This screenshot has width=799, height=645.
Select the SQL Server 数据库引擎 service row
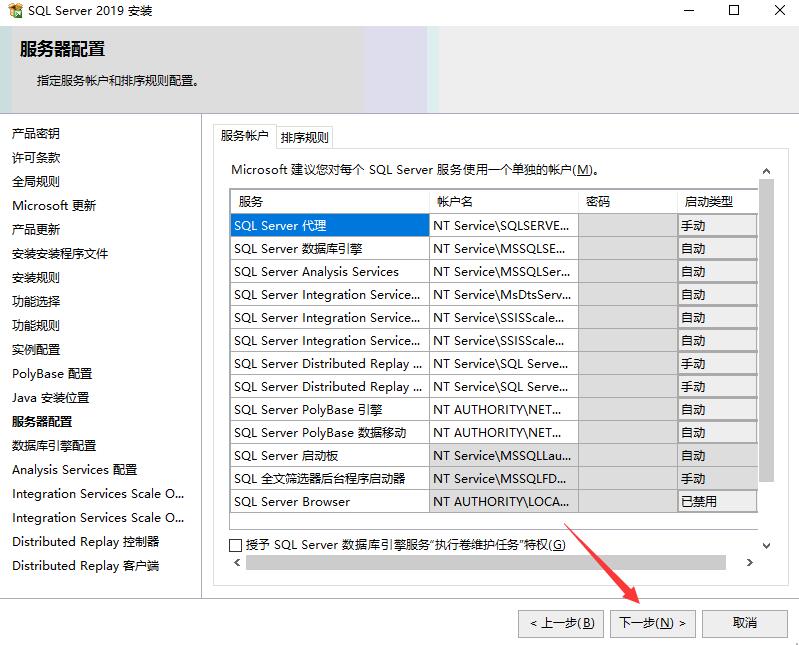pos(330,249)
